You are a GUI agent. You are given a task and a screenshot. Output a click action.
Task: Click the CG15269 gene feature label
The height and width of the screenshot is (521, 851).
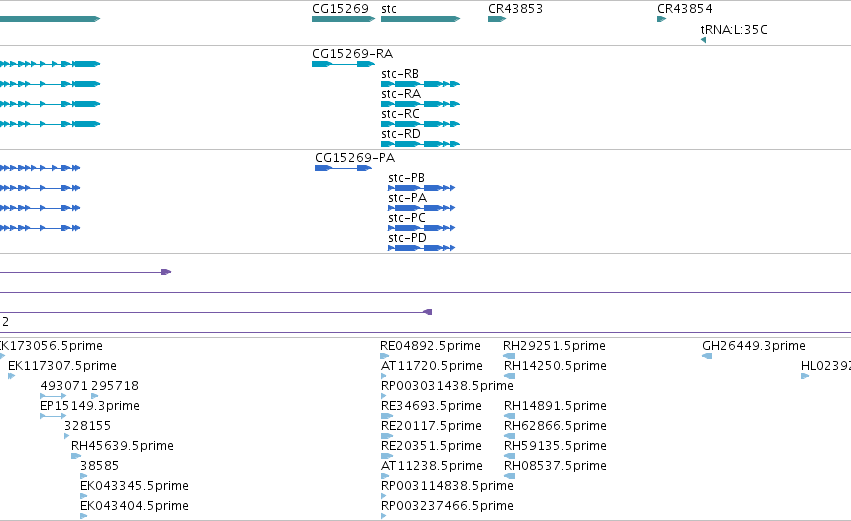(340, 9)
